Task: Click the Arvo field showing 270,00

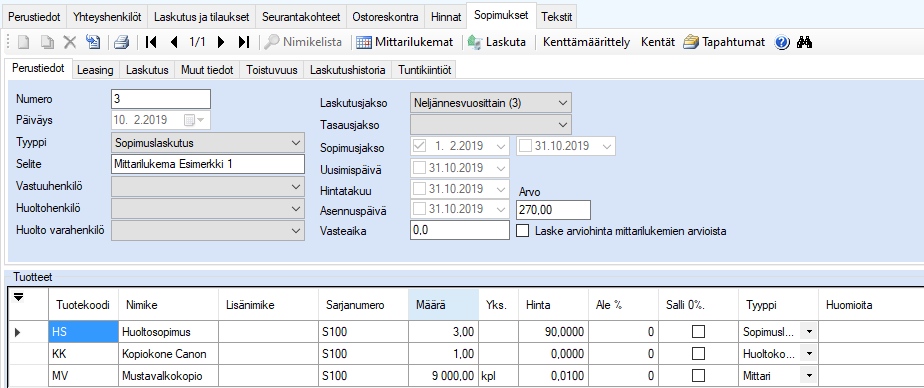Action: (553, 209)
